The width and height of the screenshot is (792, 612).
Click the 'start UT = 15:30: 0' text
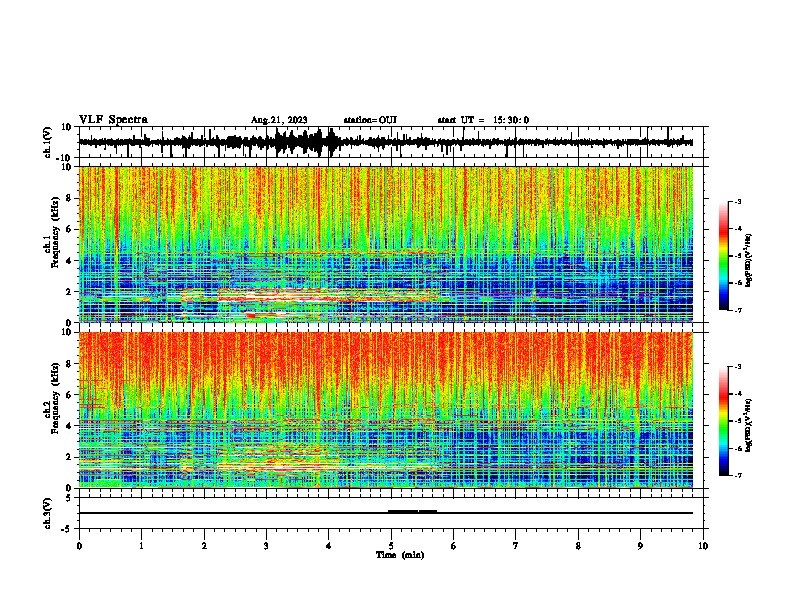click(483, 120)
